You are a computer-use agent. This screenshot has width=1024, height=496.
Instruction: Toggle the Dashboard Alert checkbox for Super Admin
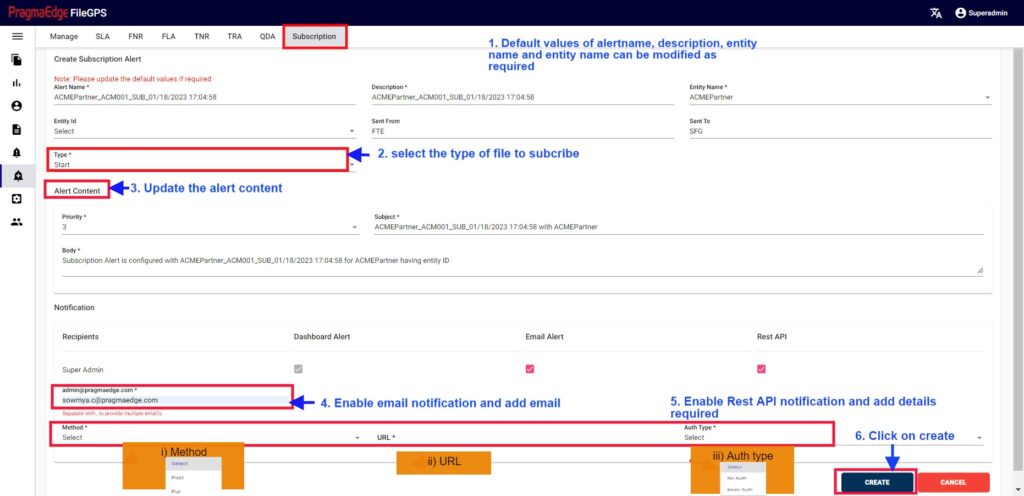click(x=298, y=369)
